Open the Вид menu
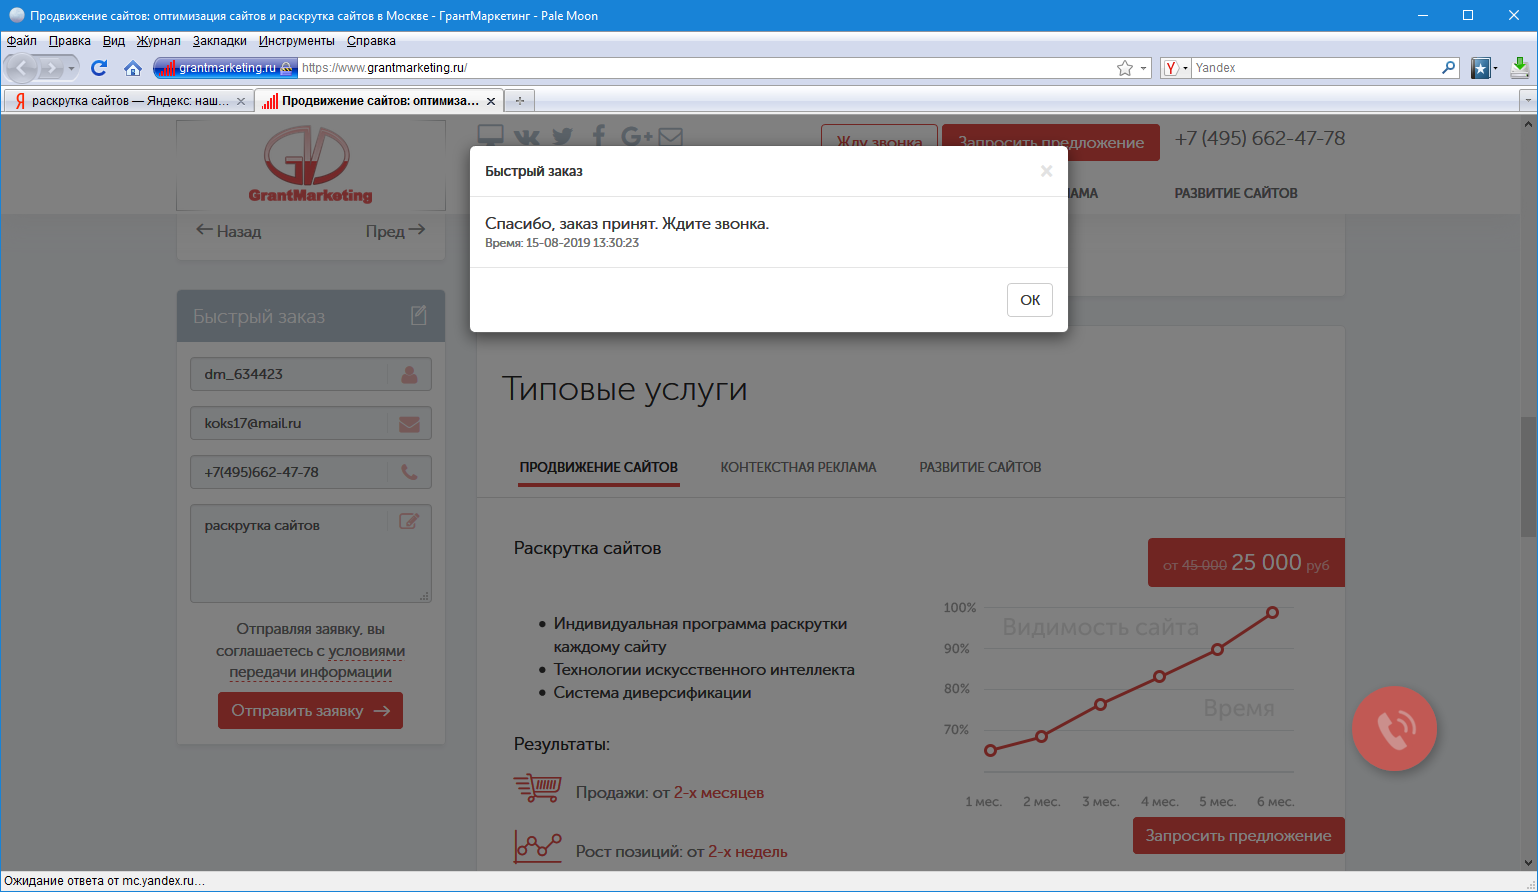The height and width of the screenshot is (892, 1538). 114,41
